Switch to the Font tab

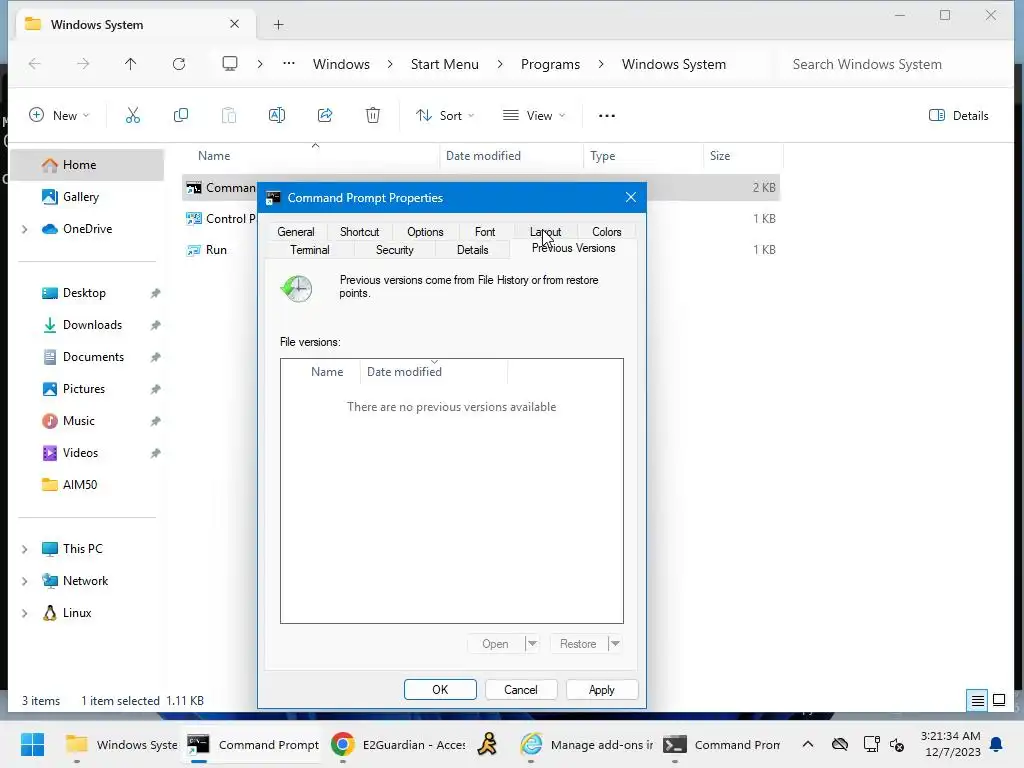485,232
